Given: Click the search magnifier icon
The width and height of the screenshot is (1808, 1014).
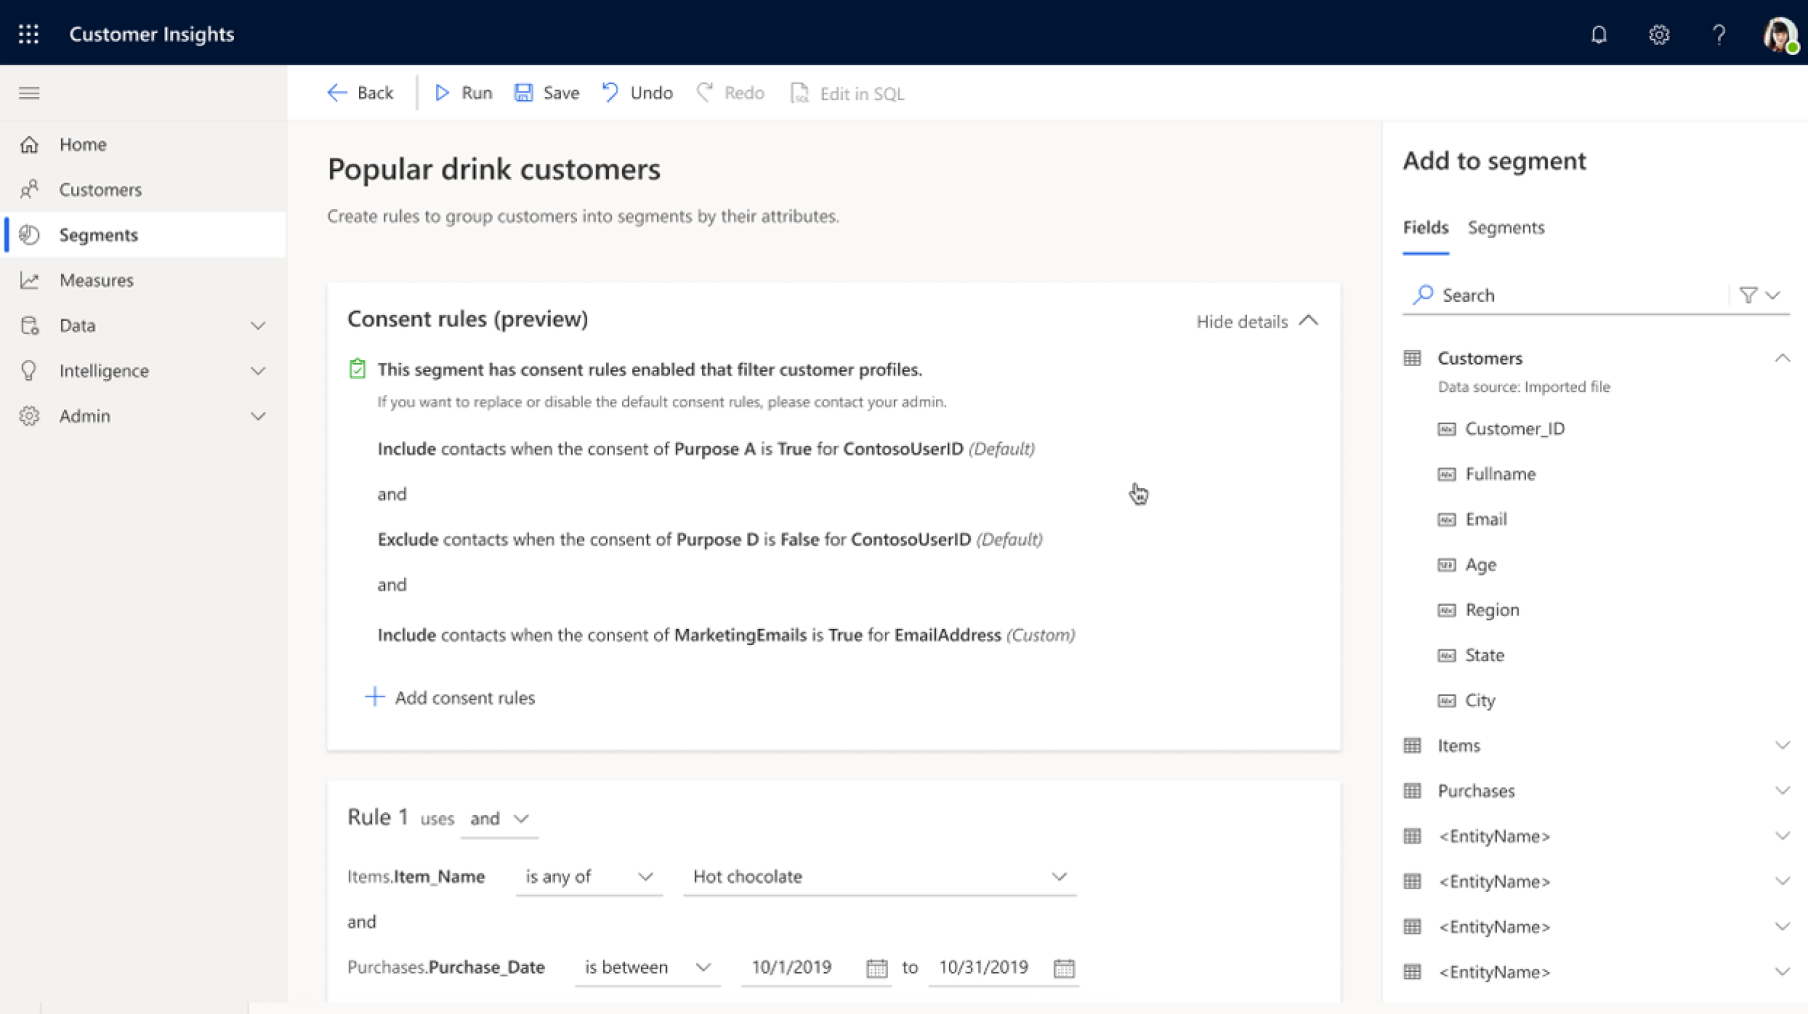Looking at the screenshot, I should tap(1423, 294).
